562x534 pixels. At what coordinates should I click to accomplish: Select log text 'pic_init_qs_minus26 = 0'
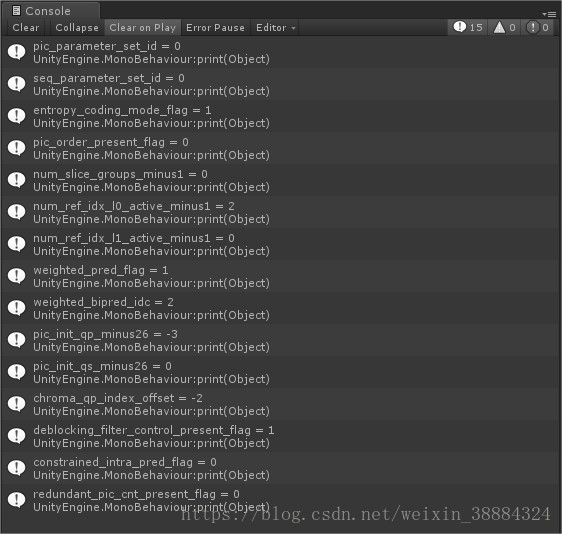[x=103, y=366]
